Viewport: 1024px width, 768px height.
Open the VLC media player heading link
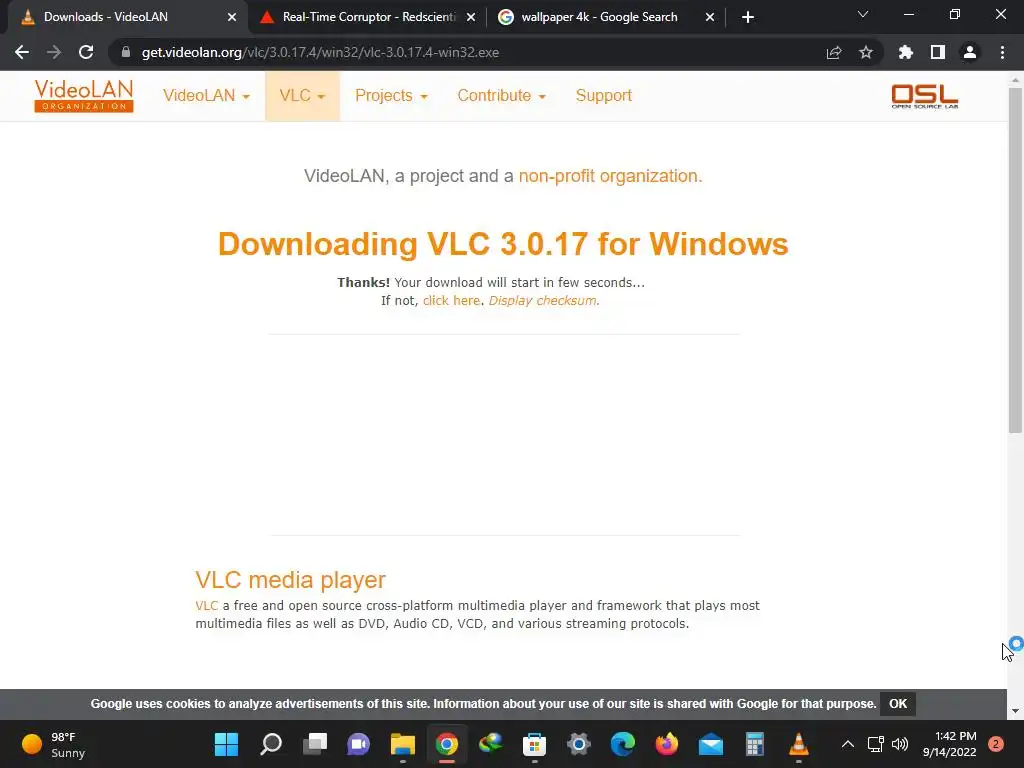[291, 580]
